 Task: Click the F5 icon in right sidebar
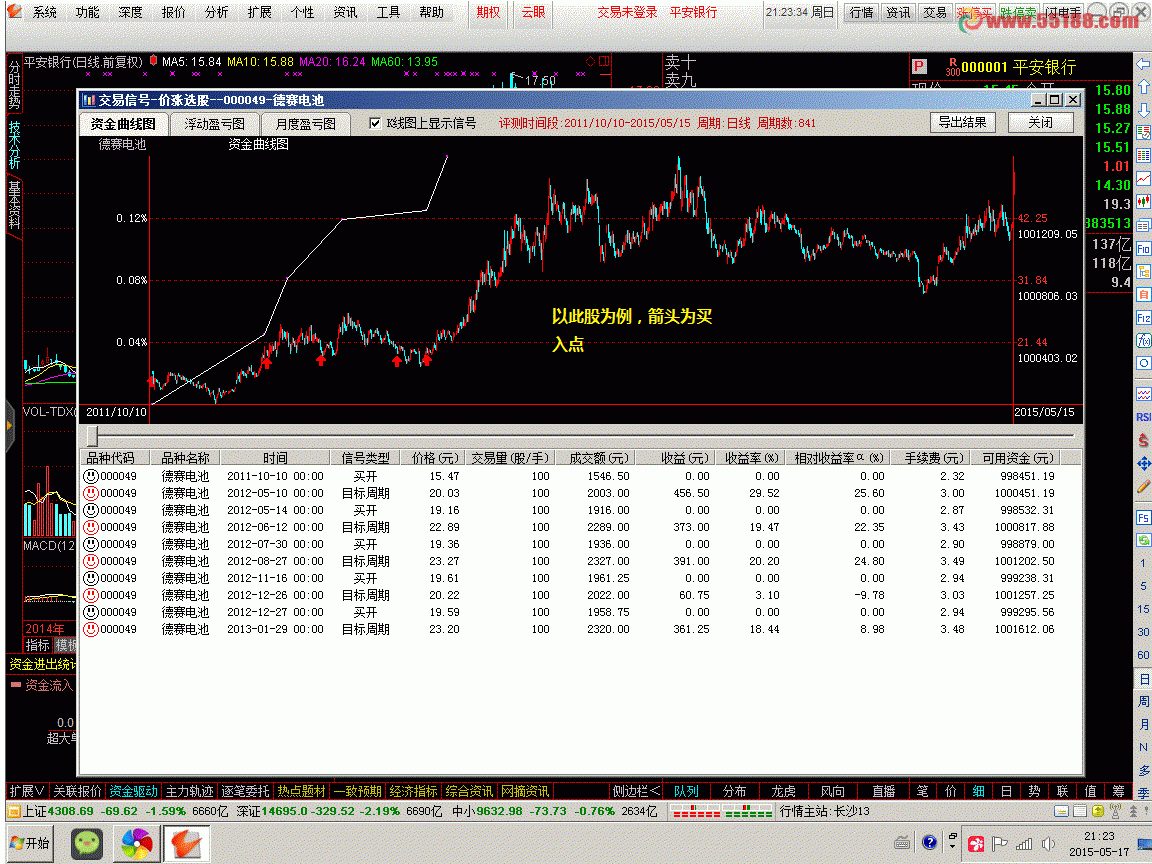point(1143,518)
